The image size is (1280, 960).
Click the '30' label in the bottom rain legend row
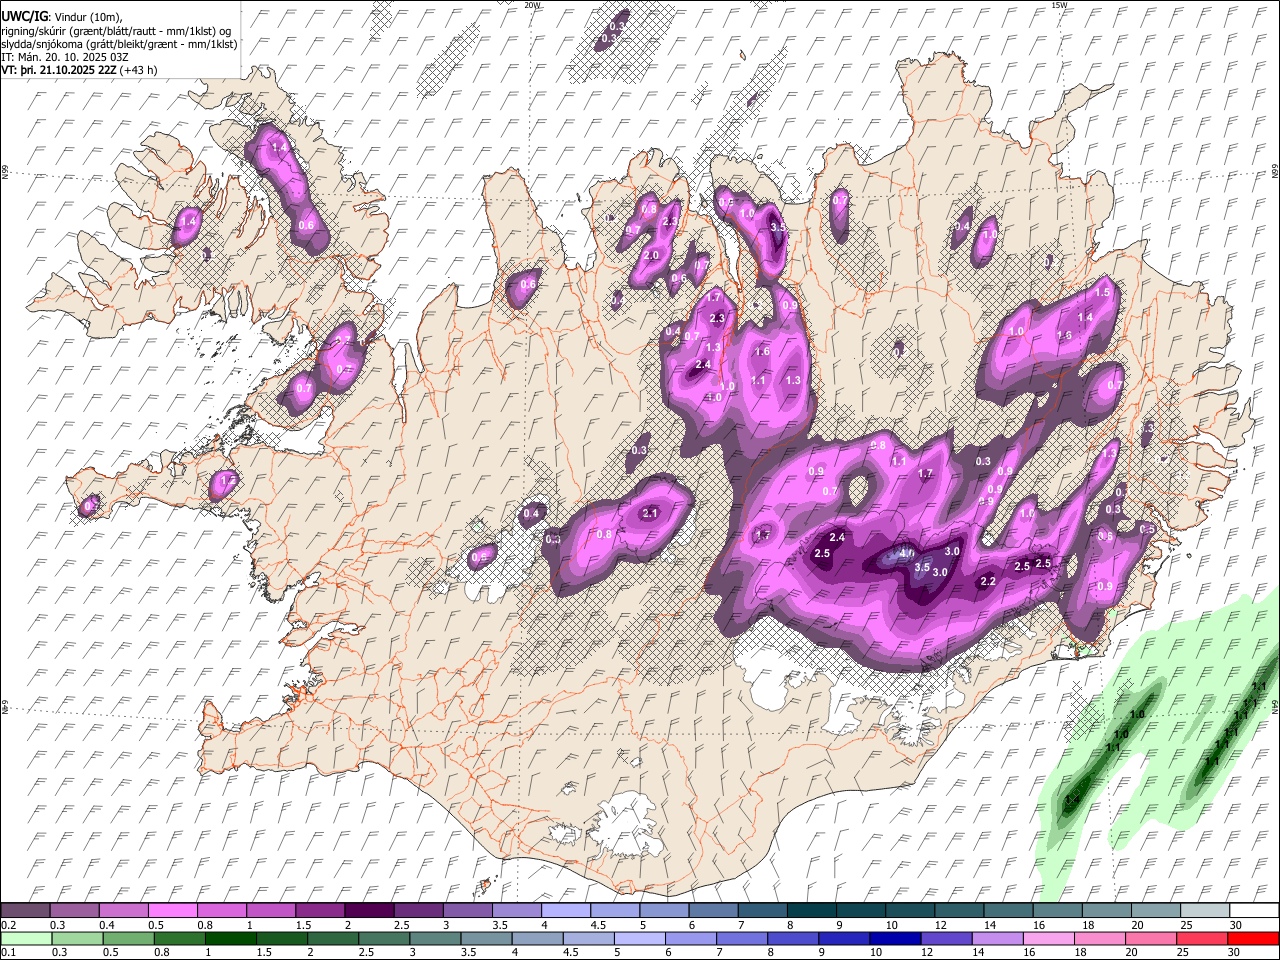[1235, 952]
